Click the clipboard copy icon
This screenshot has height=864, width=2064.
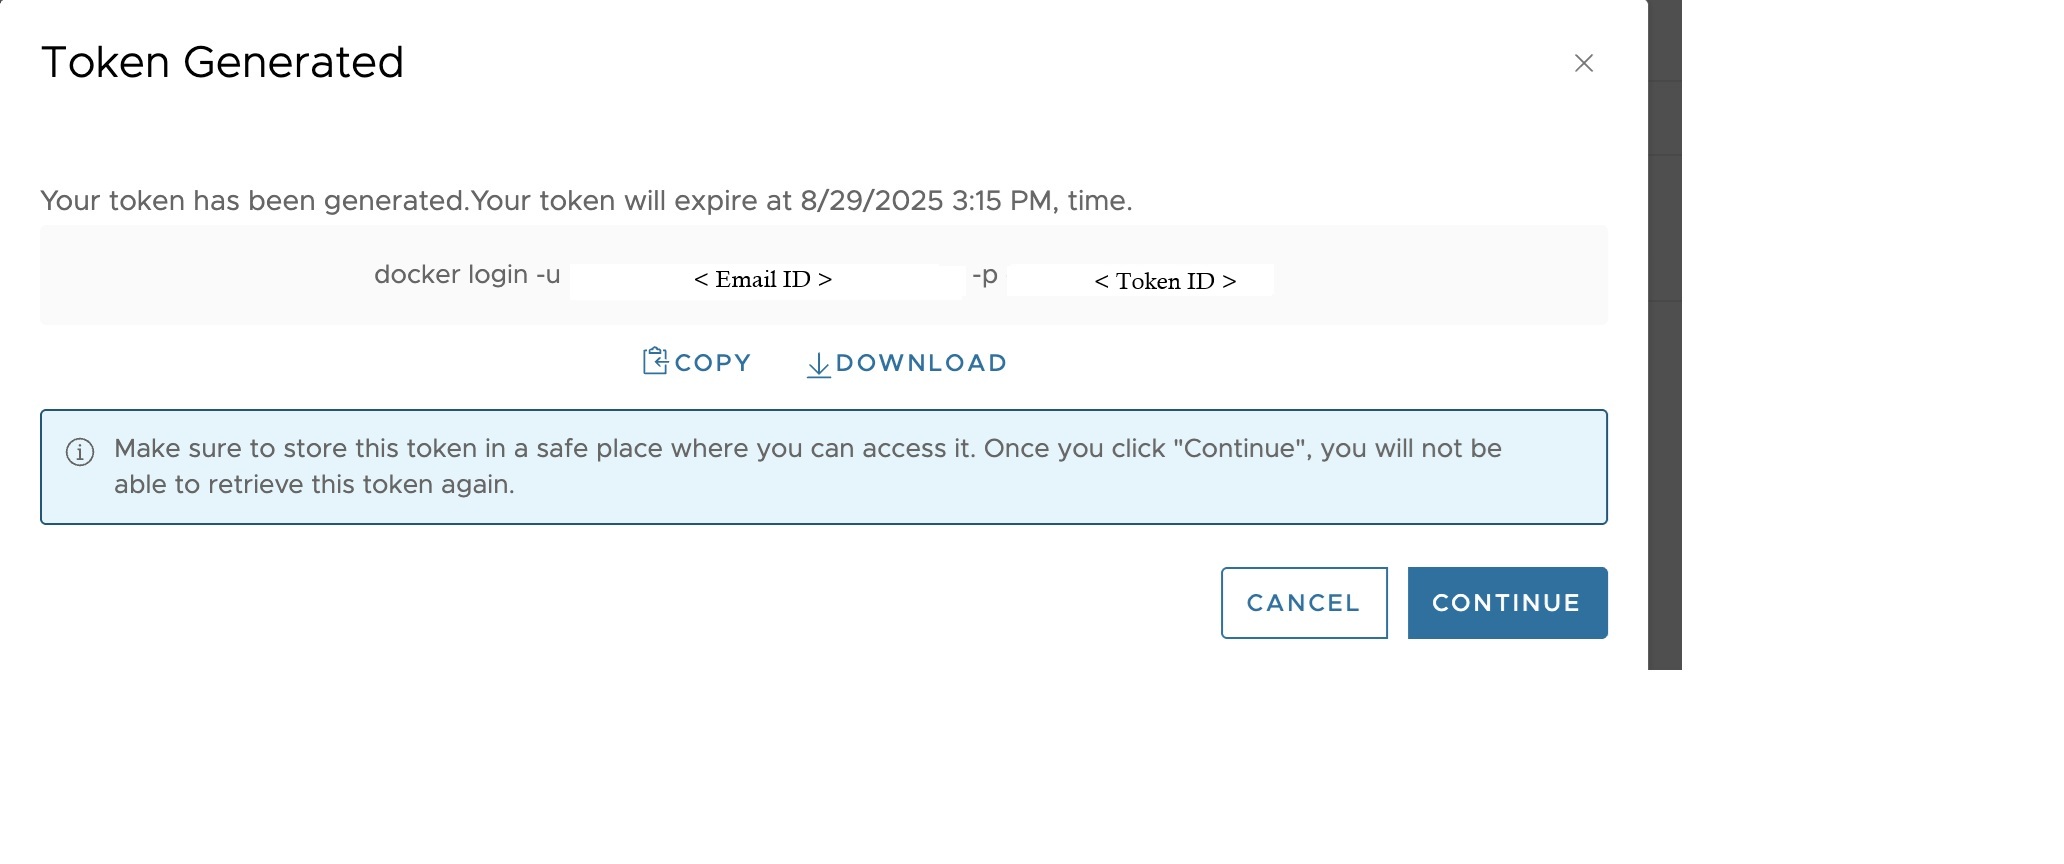coord(655,361)
